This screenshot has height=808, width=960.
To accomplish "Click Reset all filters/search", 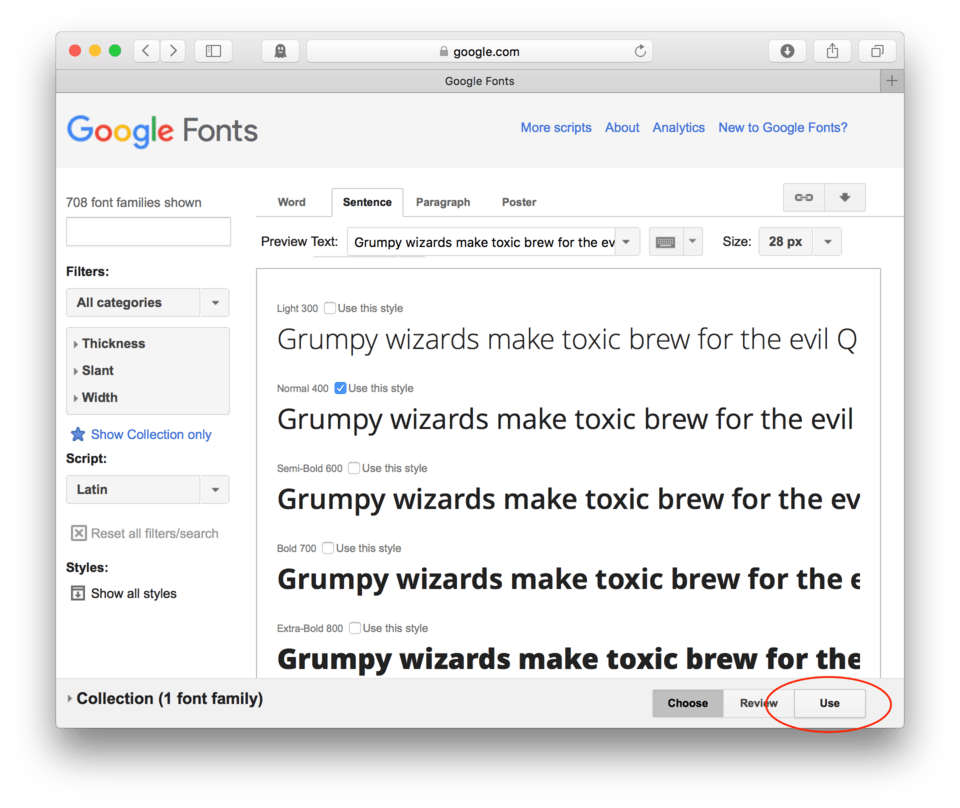I will click(x=154, y=533).
